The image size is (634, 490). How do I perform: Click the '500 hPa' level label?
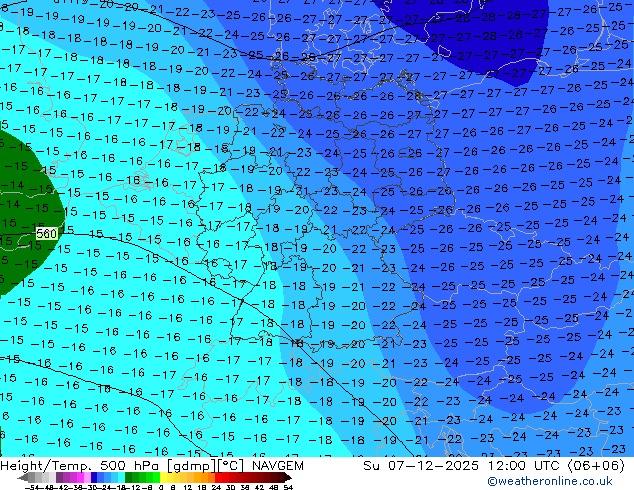point(130,466)
